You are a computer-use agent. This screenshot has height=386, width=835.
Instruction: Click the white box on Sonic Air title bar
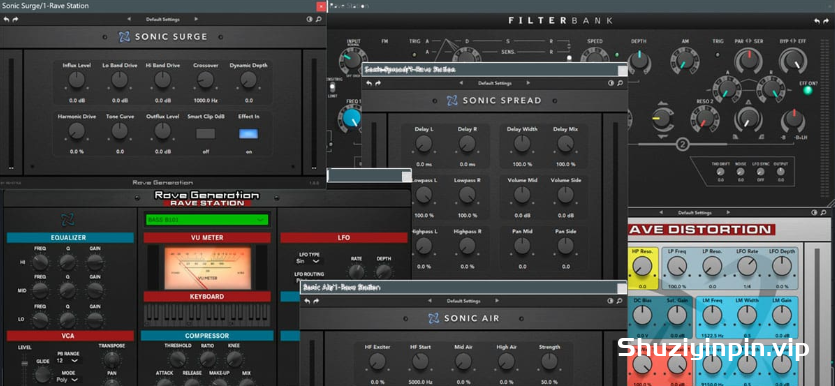coord(621,288)
